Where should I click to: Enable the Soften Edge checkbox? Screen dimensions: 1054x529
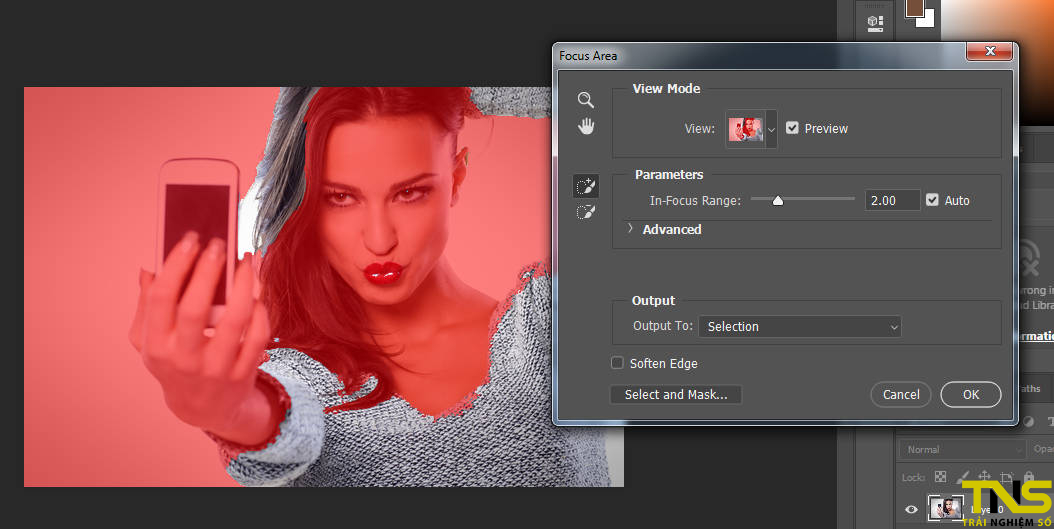tap(617, 363)
